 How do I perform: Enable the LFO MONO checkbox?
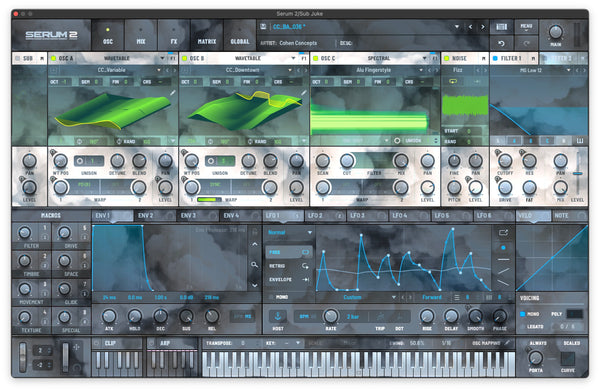click(271, 297)
